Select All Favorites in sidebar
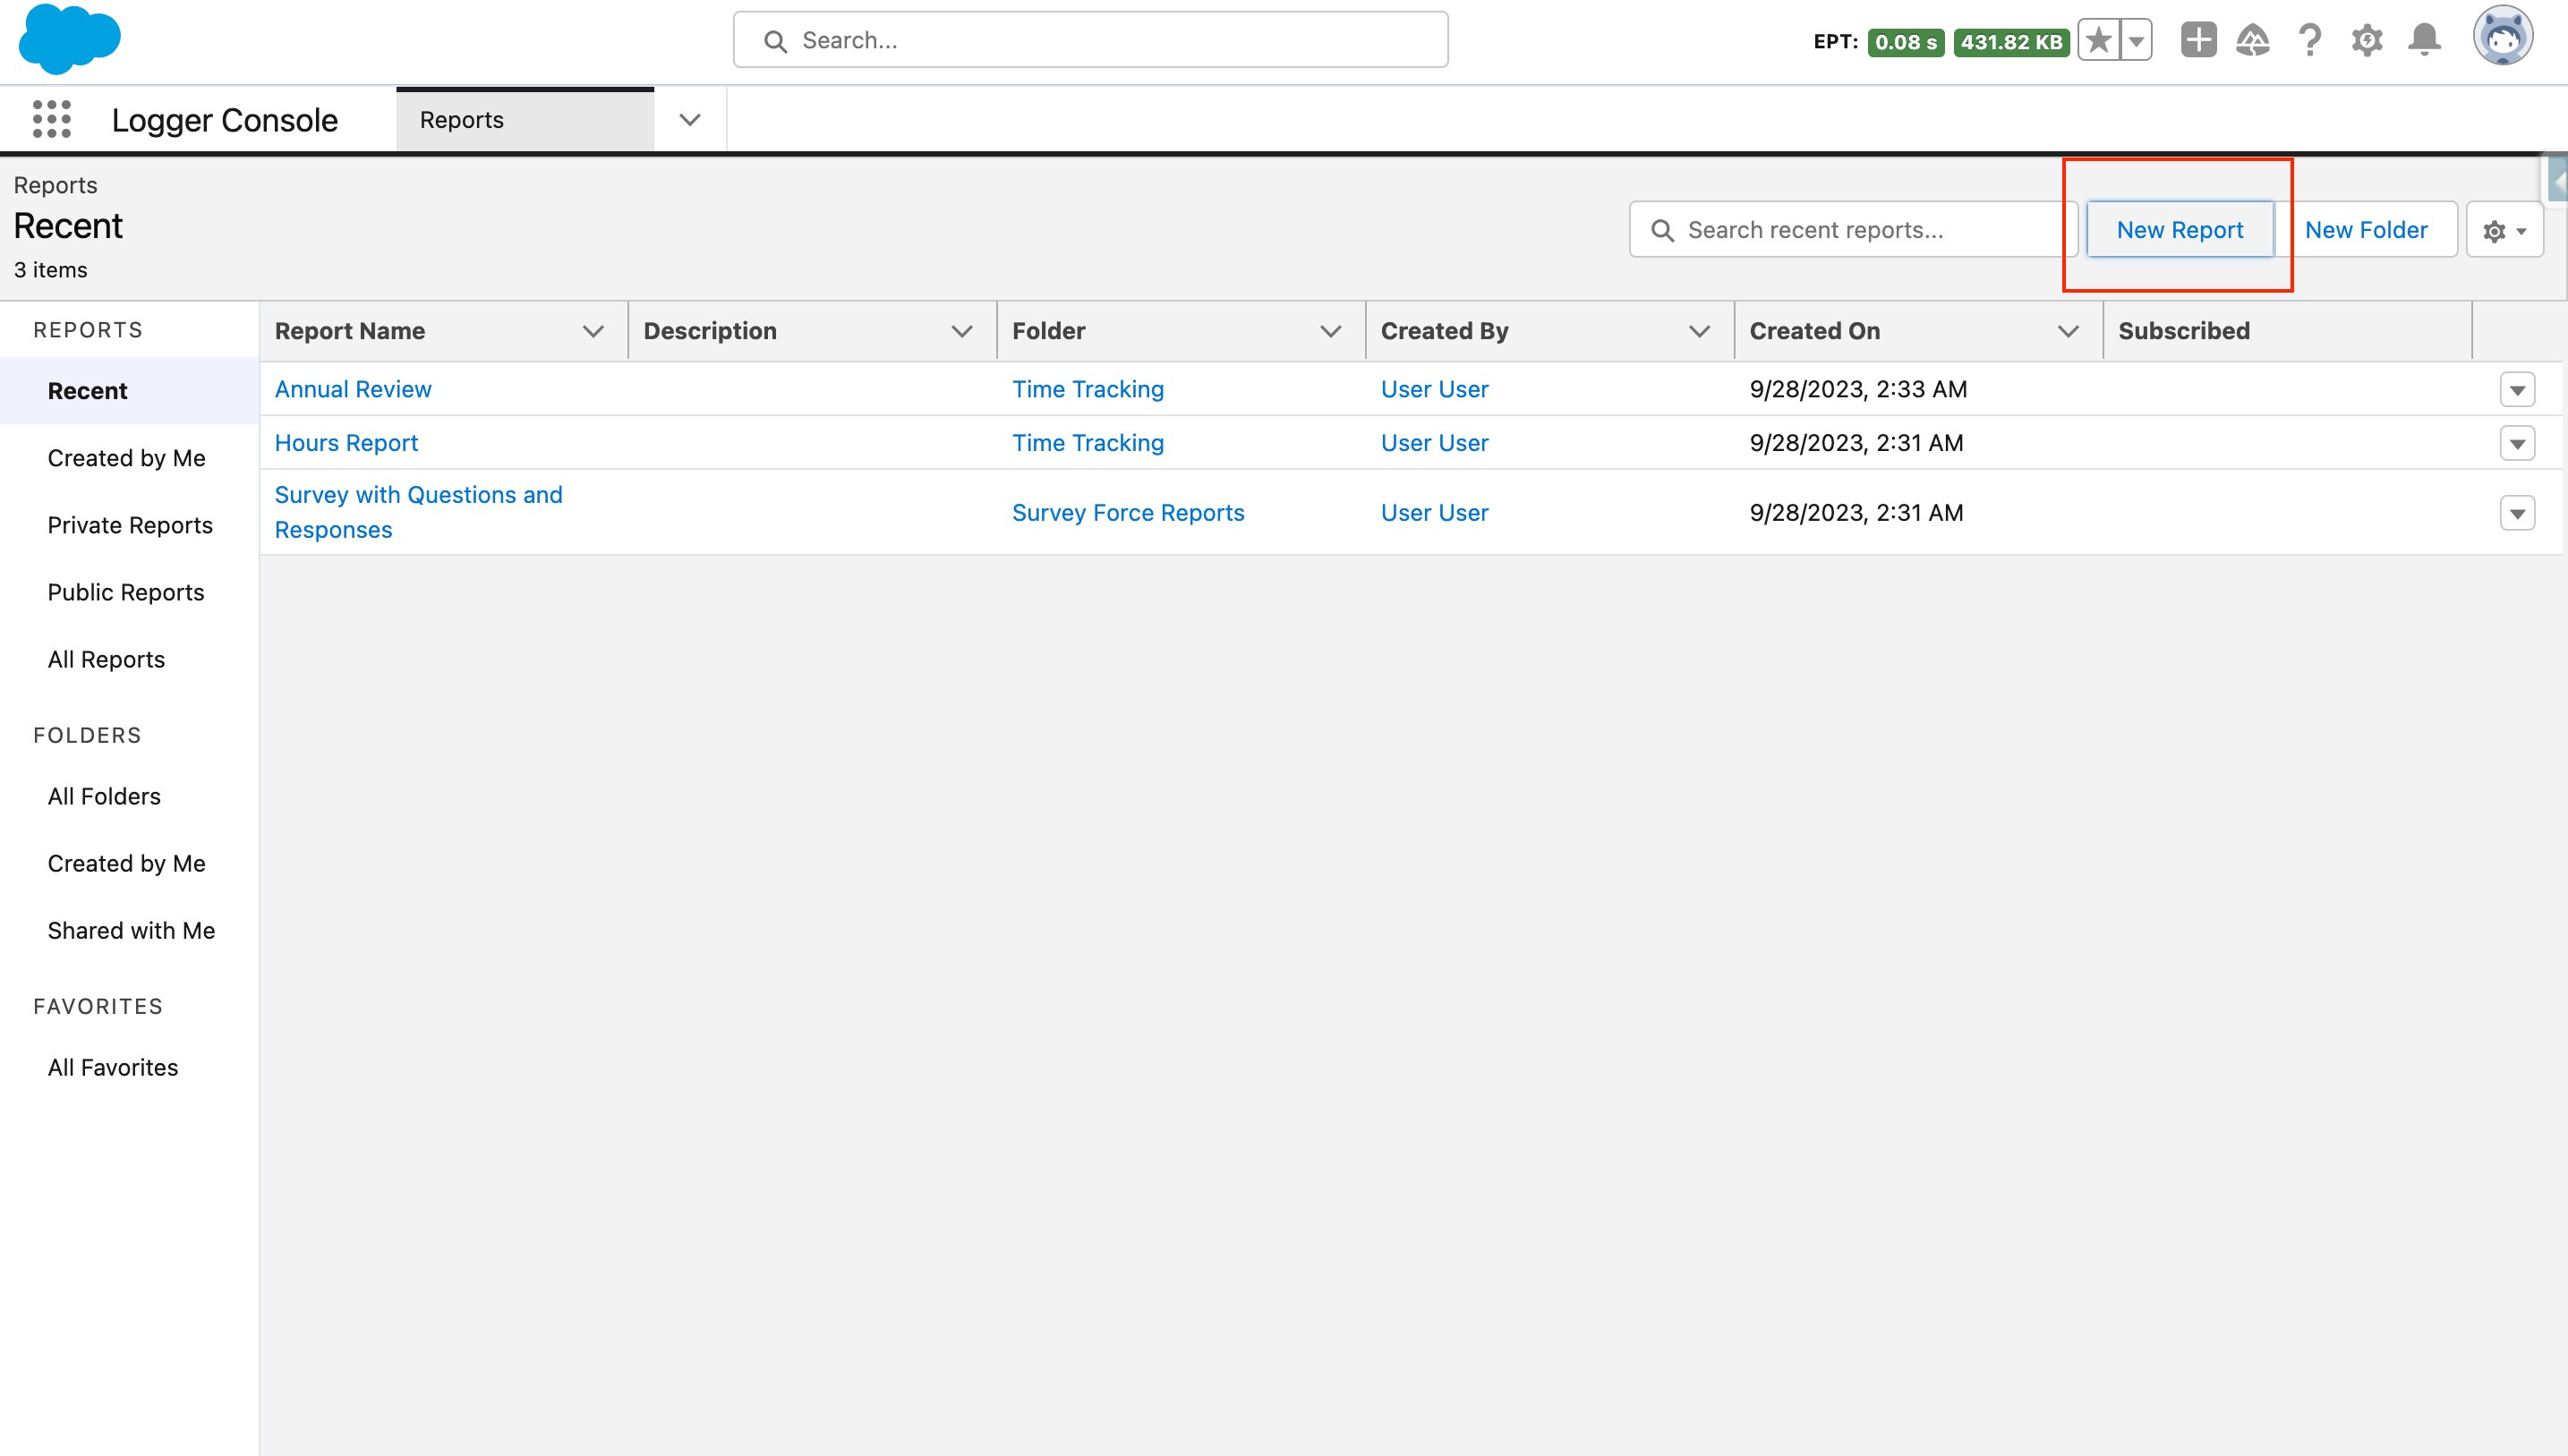Screen dimensions: 2568x1456 pyautogui.click(x=113, y=1067)
